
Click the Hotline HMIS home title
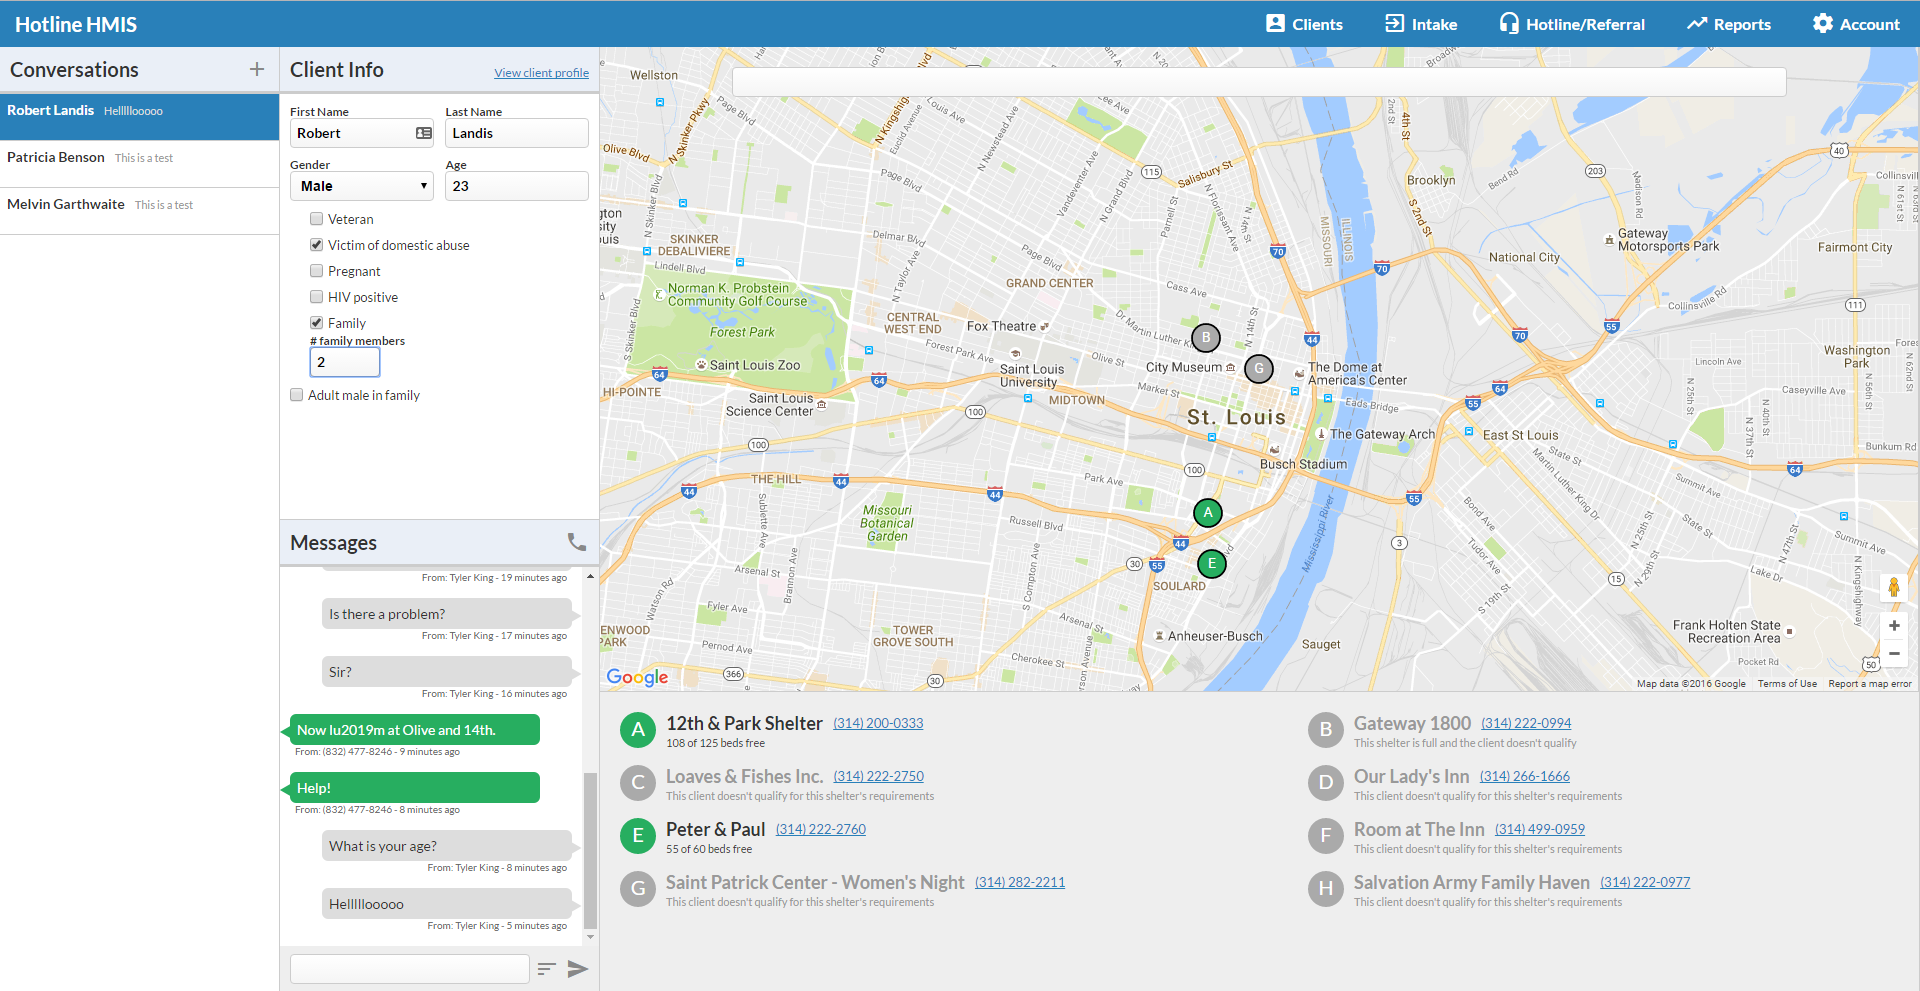point(76,24)
